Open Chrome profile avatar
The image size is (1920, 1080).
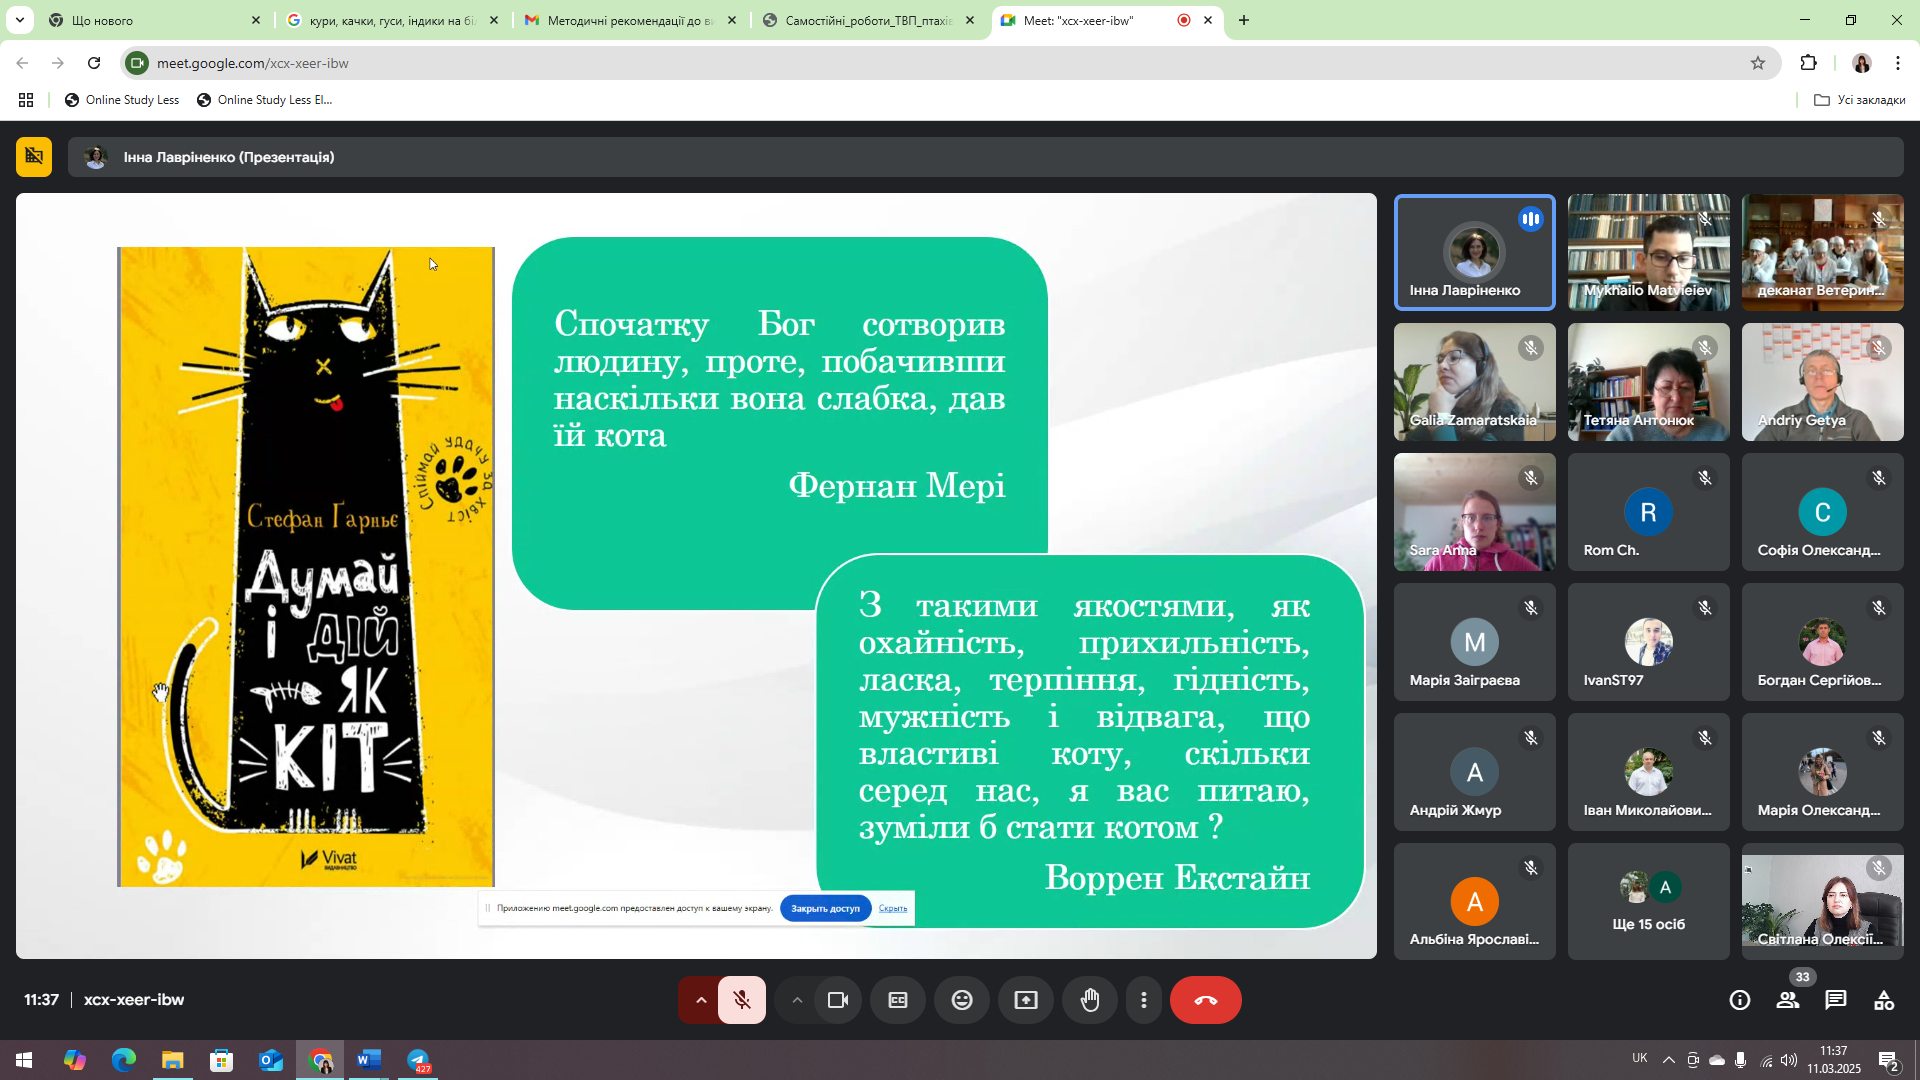point(1861,63)
